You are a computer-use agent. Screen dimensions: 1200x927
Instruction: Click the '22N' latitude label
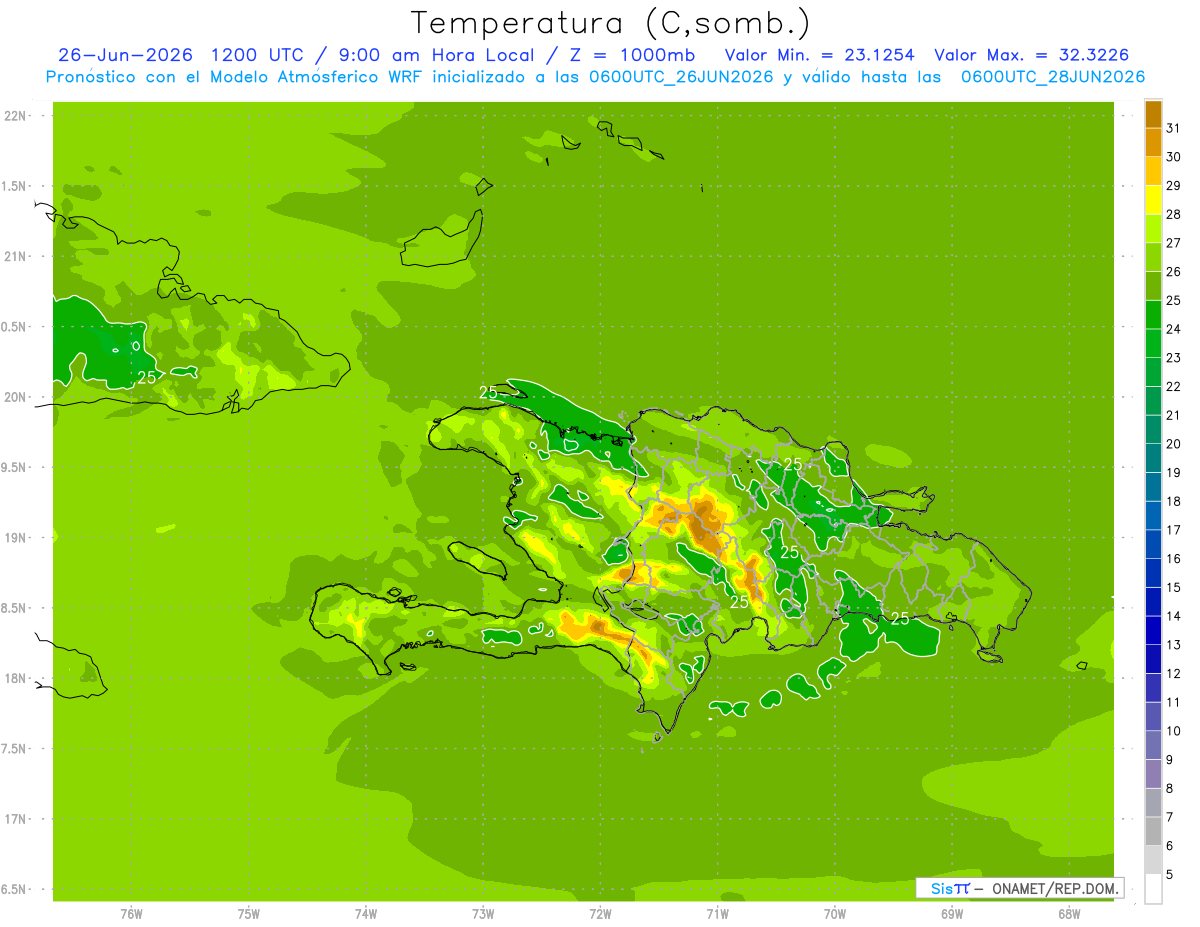click(x=16, y=116)
